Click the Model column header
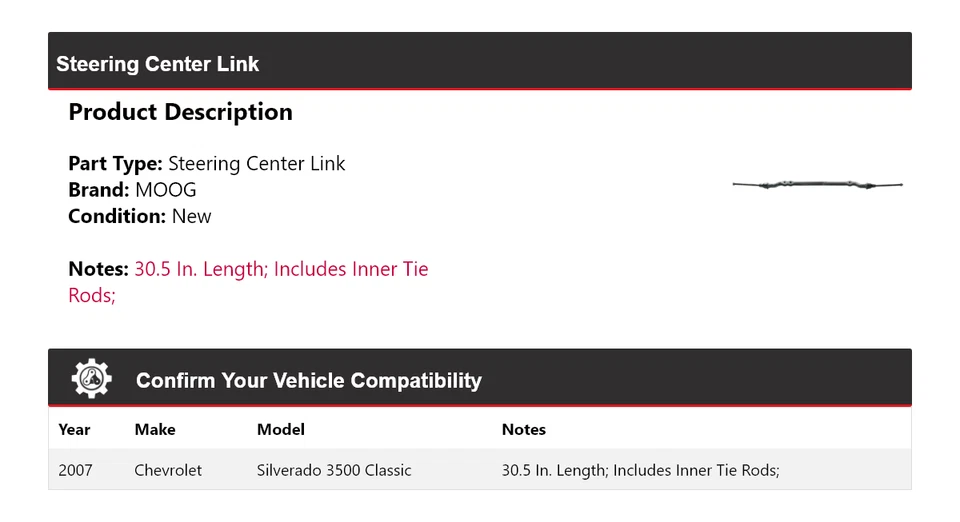960x522 pixels. click(281, 429)
